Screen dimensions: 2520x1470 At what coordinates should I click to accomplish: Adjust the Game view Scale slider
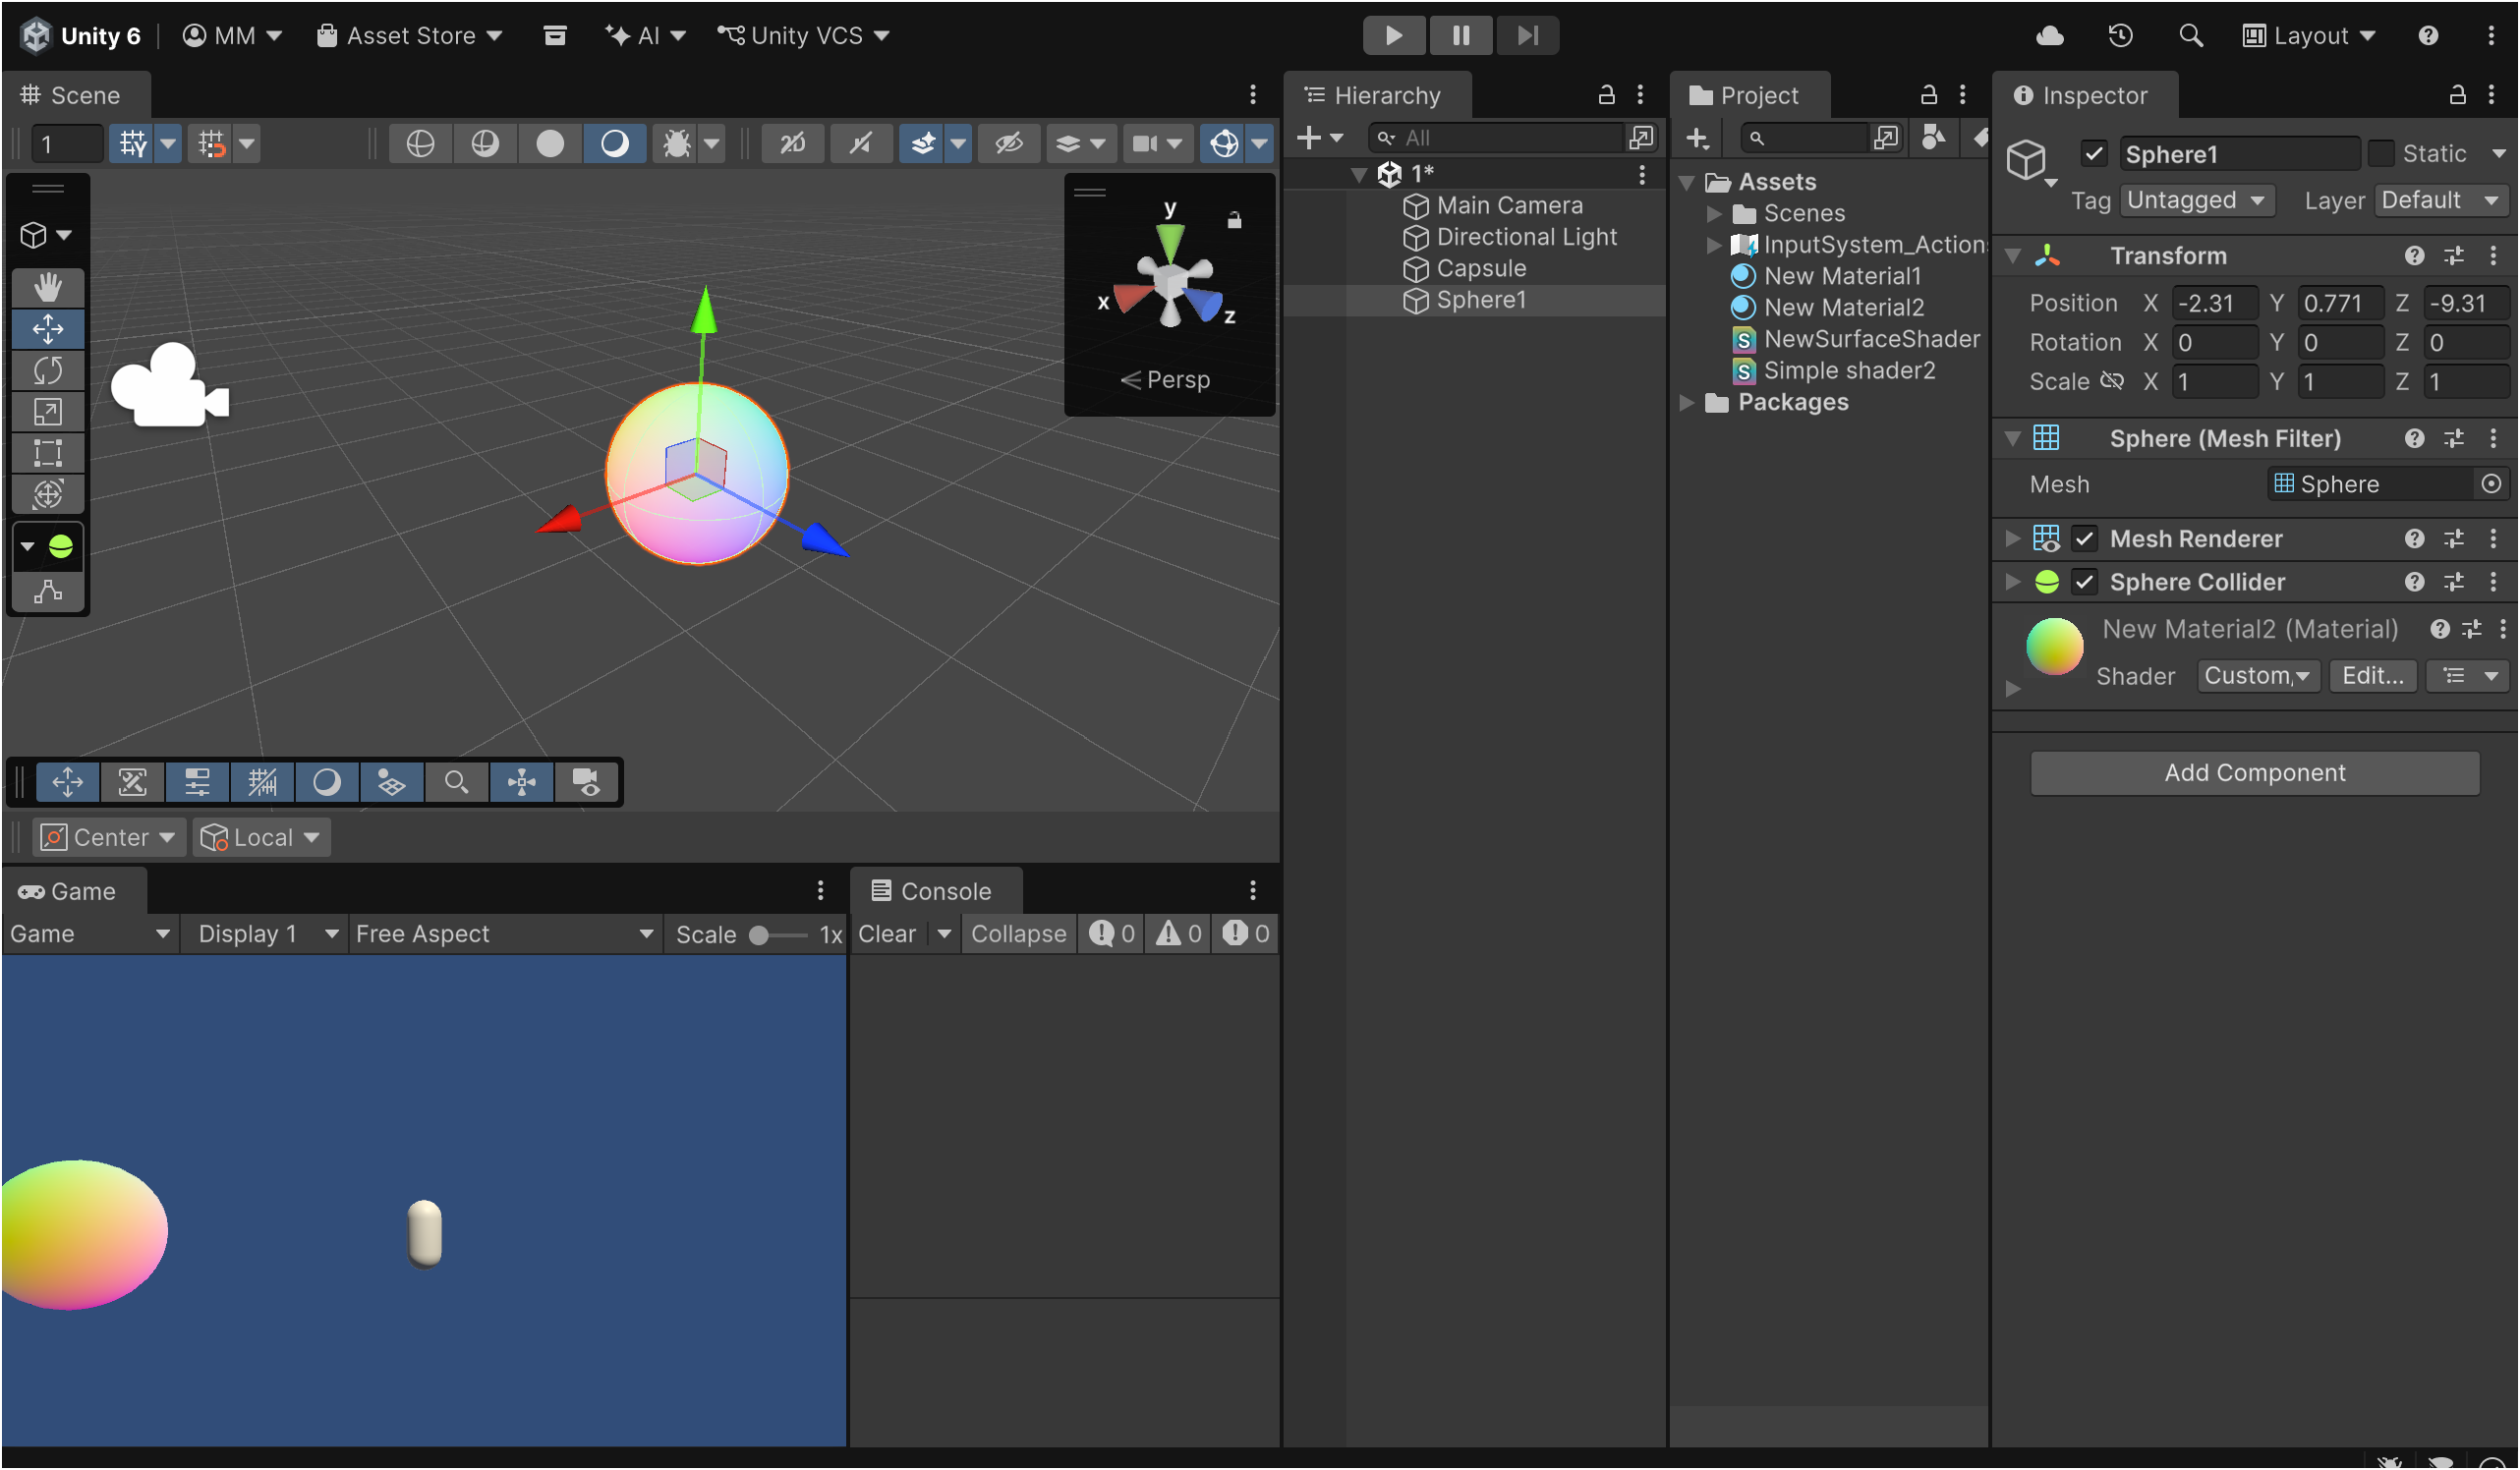point(778,936)
